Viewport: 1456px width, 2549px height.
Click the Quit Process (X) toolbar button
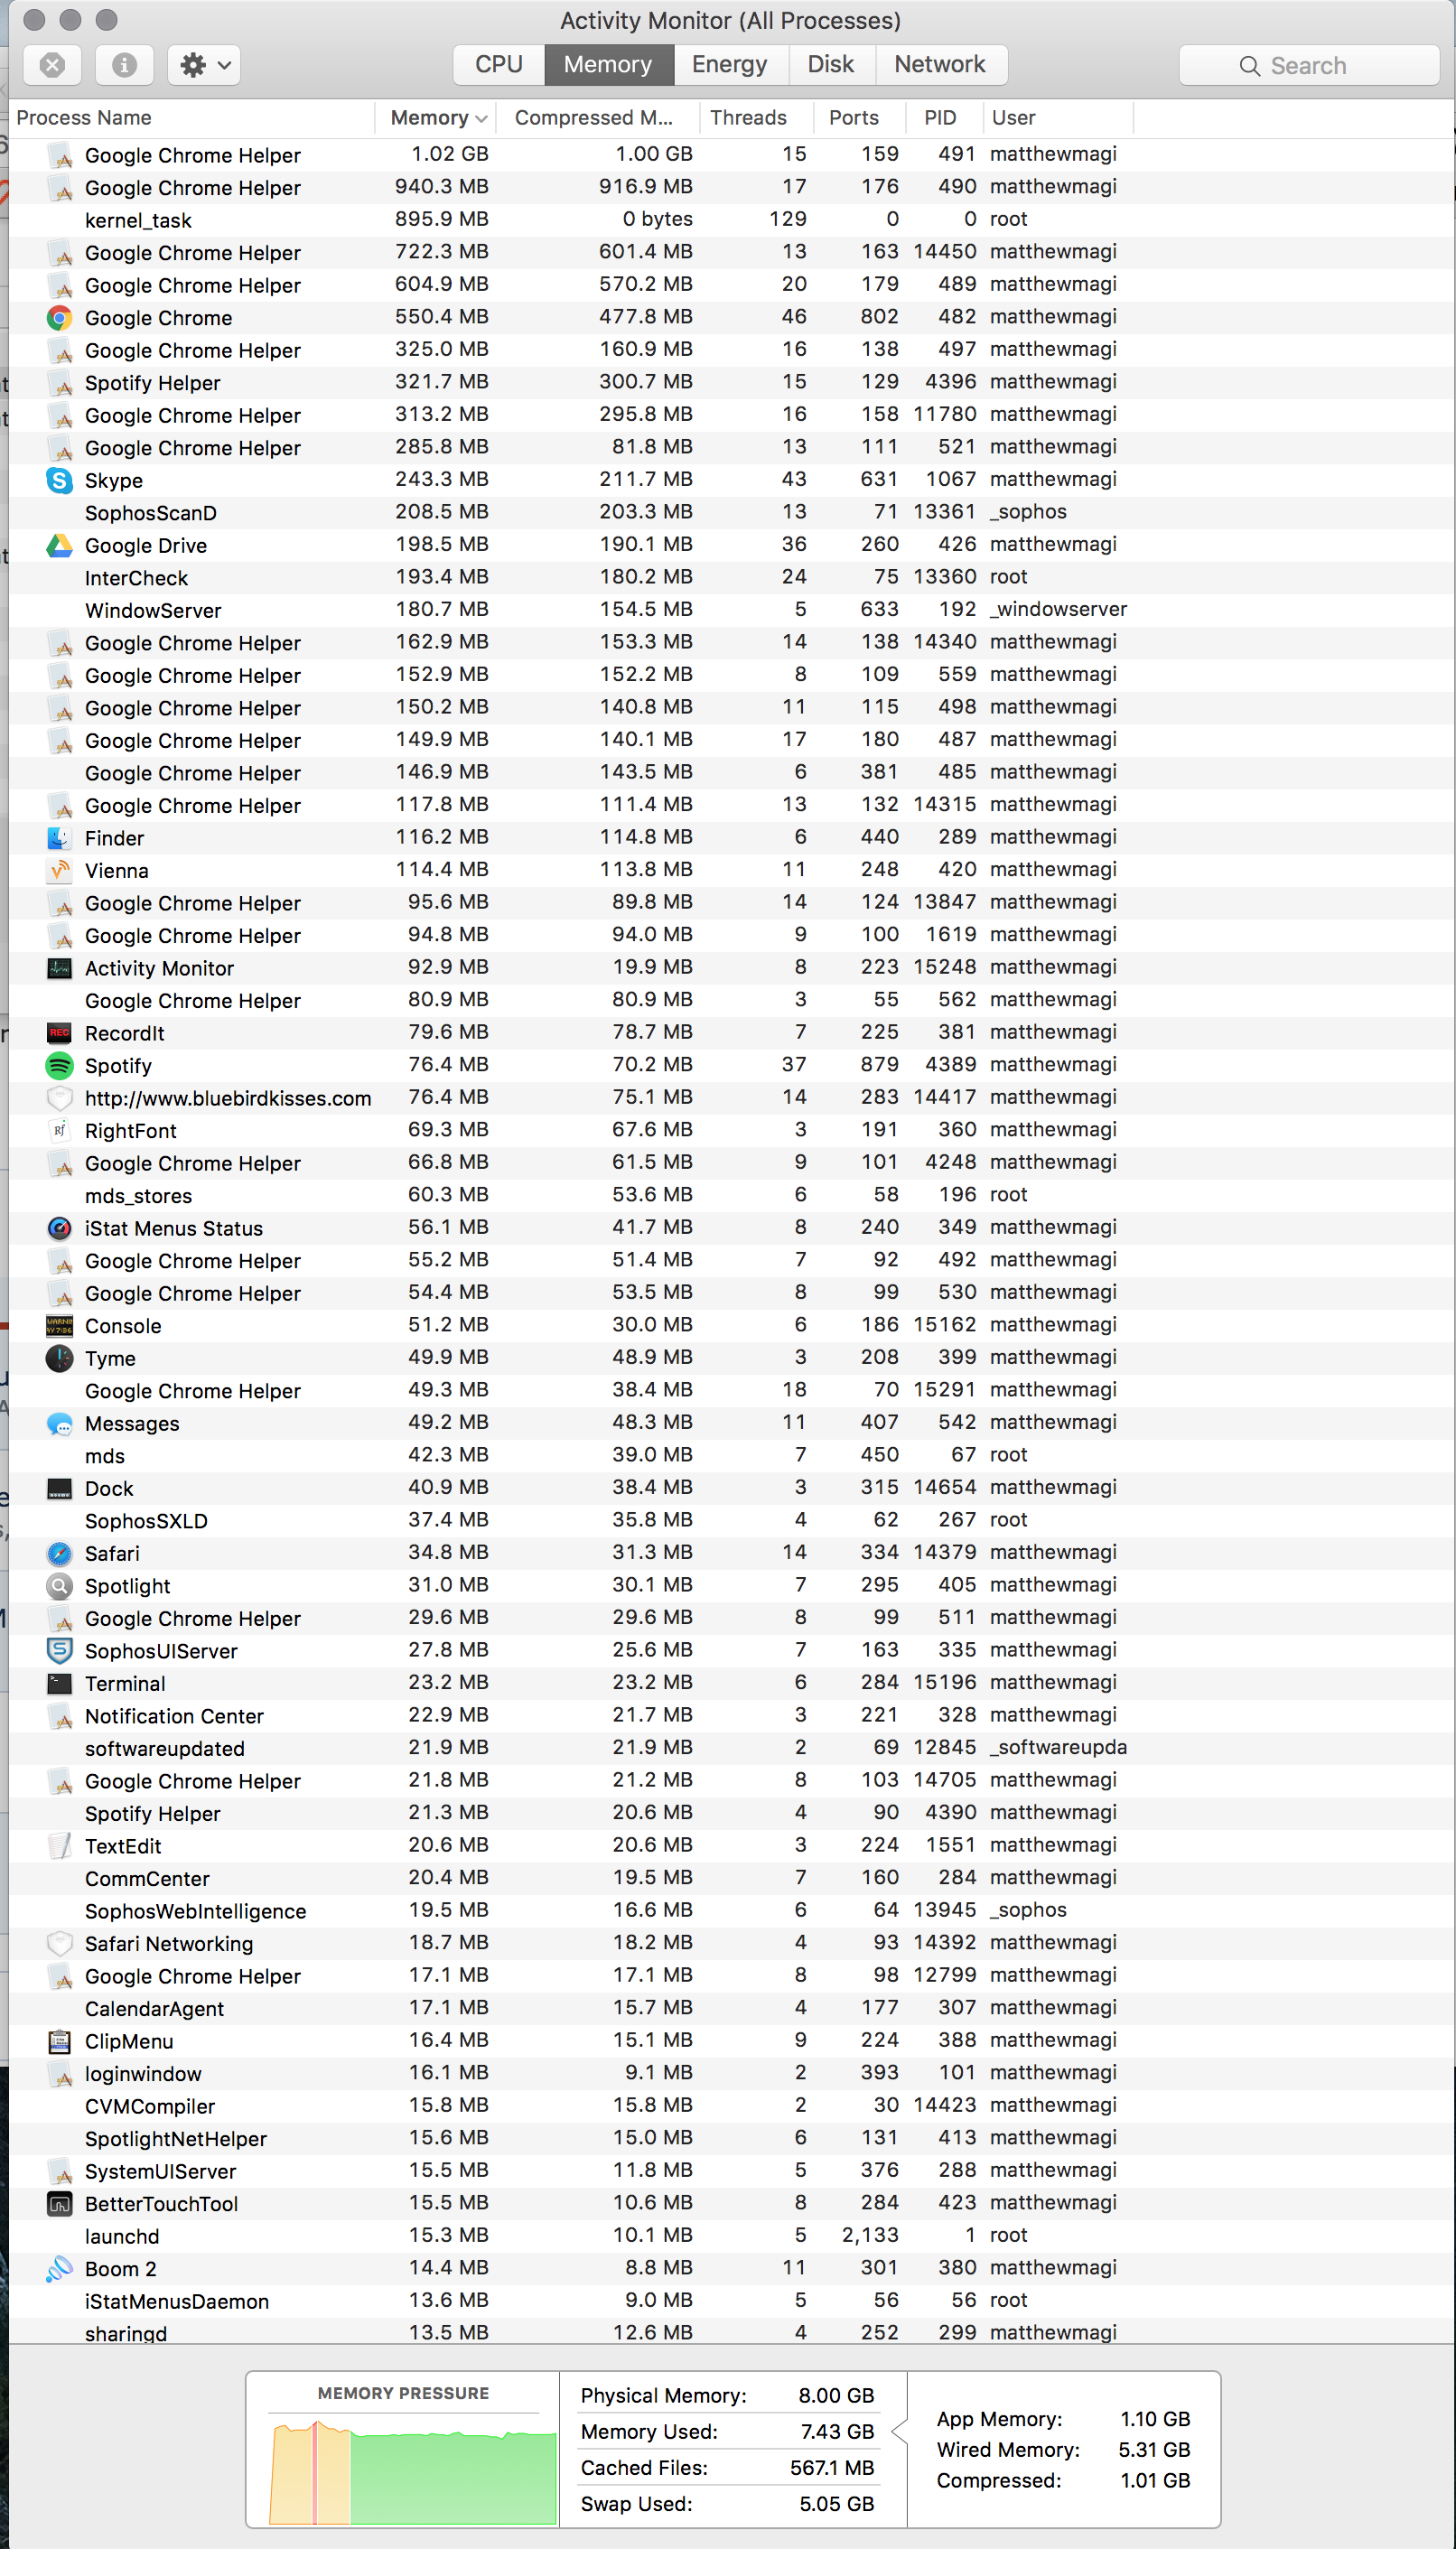point(53,65)
